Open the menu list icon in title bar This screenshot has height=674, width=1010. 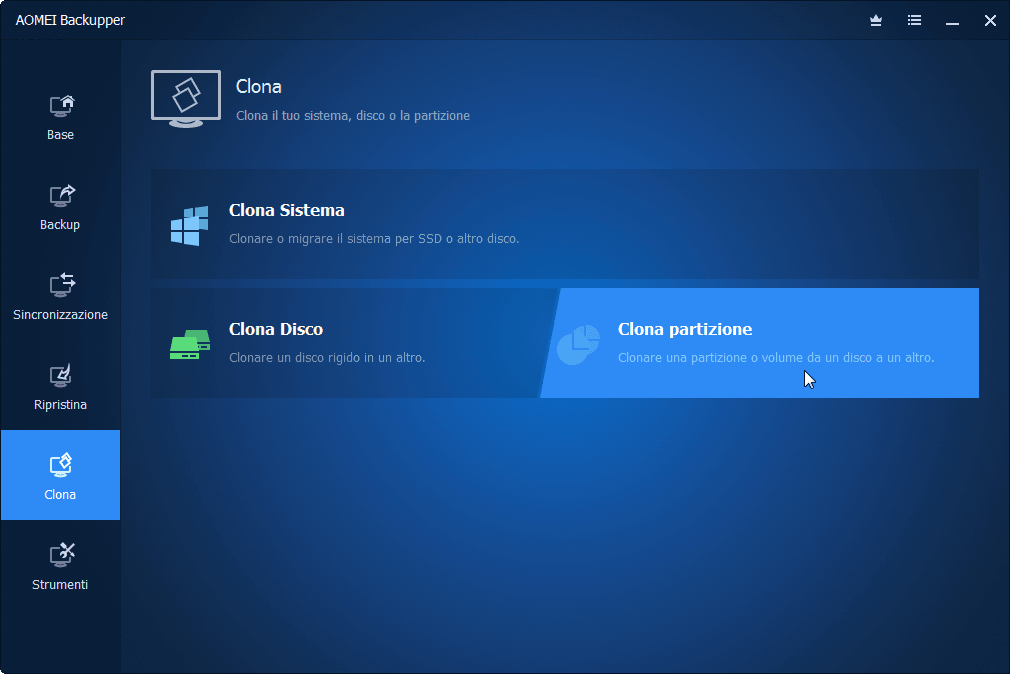pyautogui.click(x=914, y=21)
